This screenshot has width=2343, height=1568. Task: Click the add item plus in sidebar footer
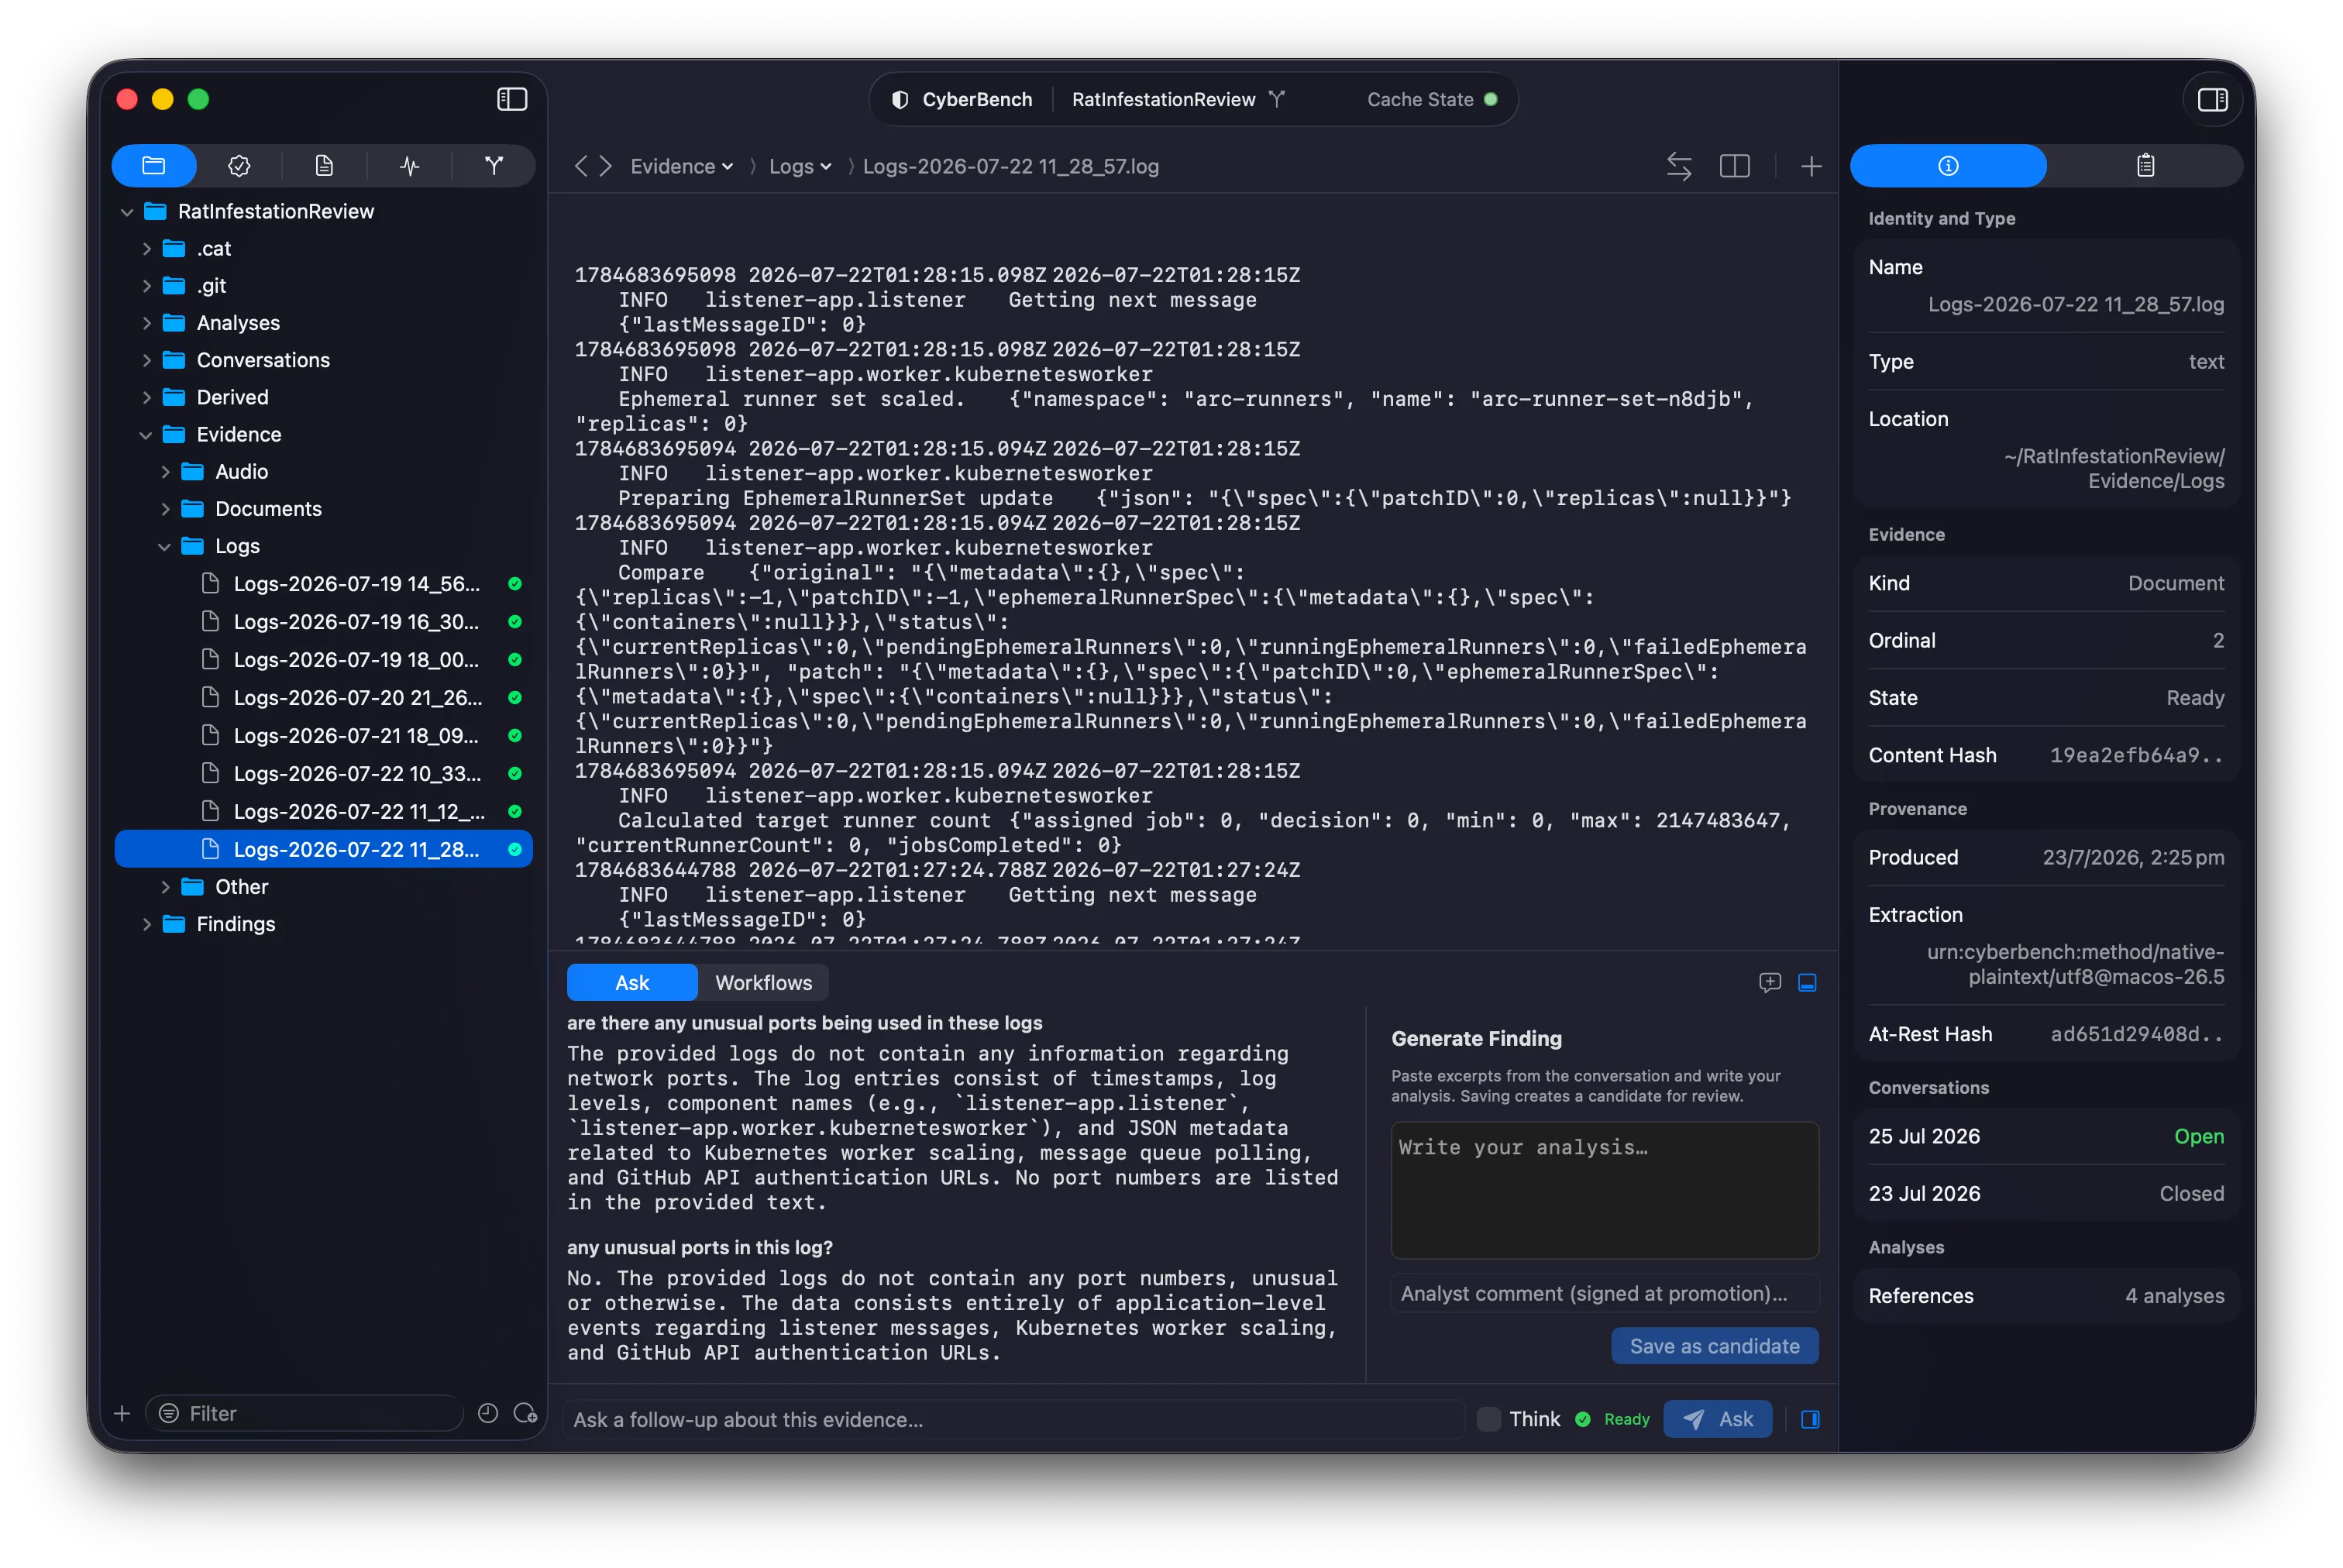(122, 1413)
